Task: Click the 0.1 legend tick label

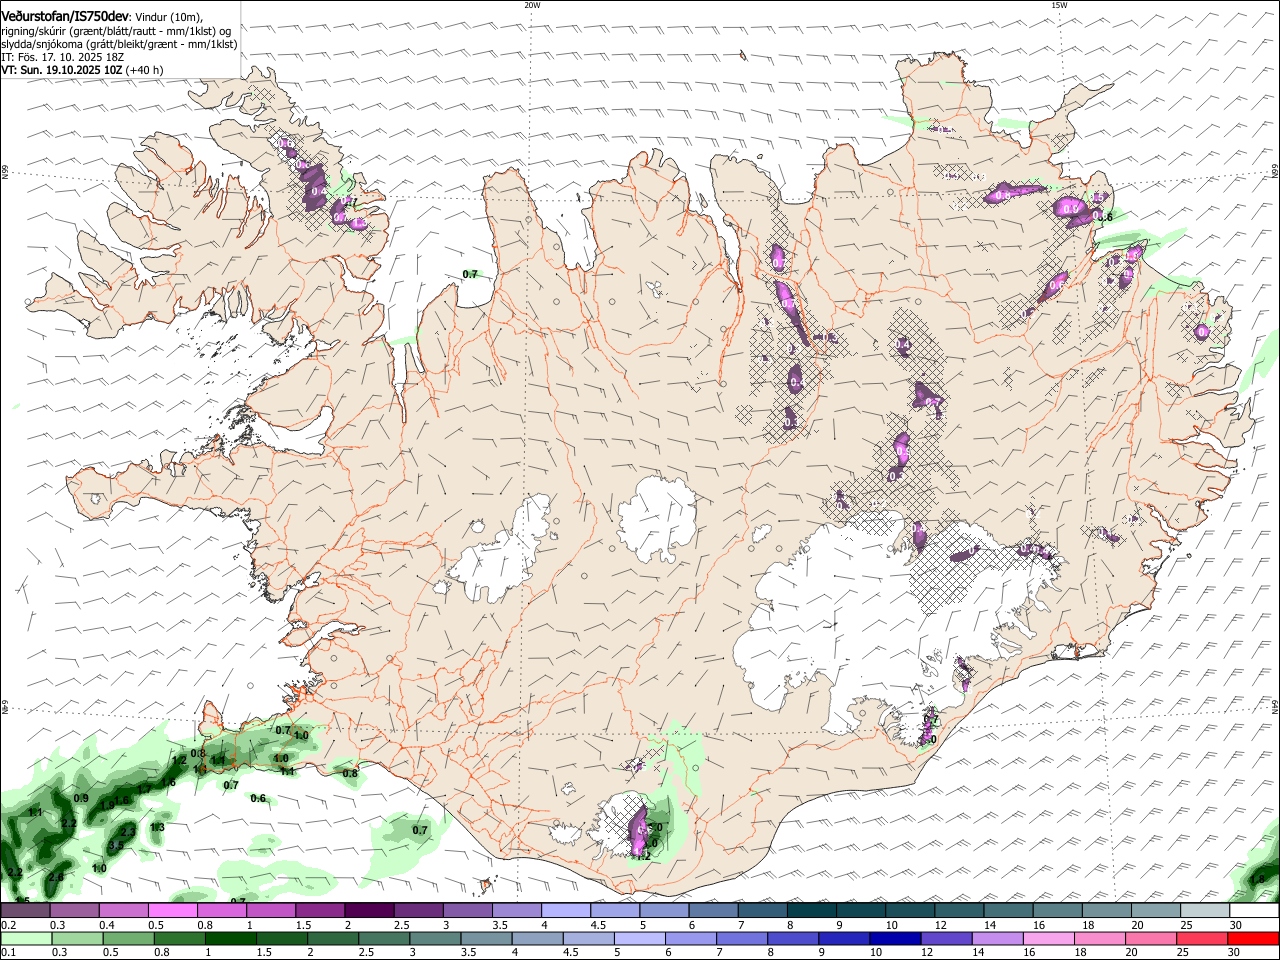Action: click(x=7, y=952)
